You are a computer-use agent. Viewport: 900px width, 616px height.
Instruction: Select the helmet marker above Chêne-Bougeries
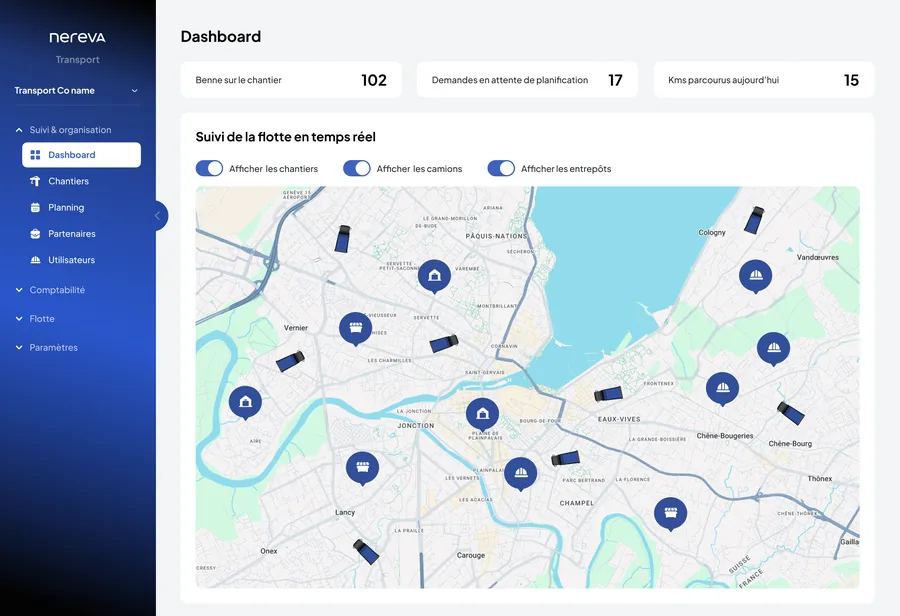(723, 389)
